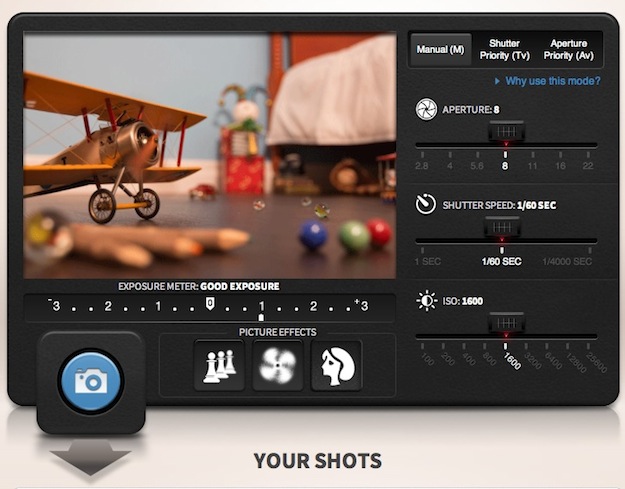The height and width of the screenshot is (489, 625).
Task: Click the shutter speed timer icon
Action: pyautogui.click(x=425, y=204)
